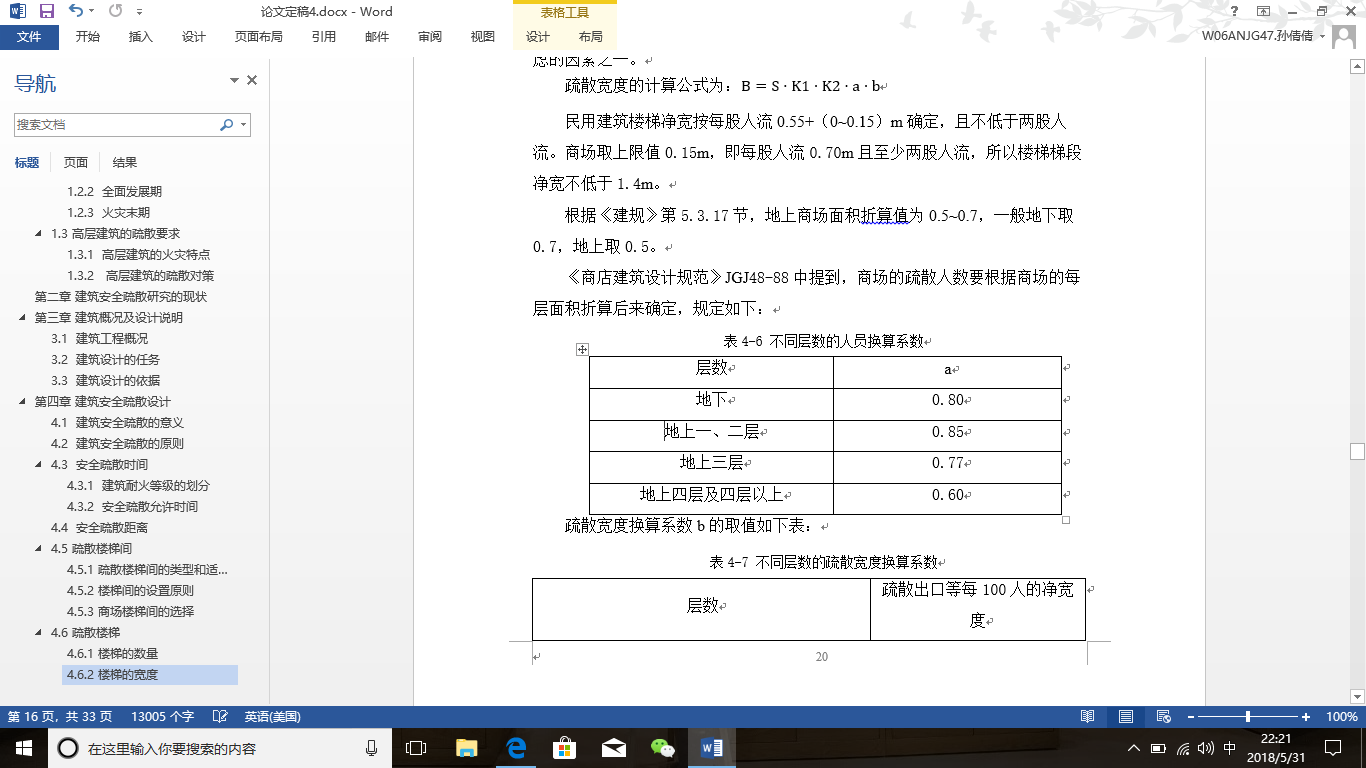Open the Customize Quick Access Toolbar menu

click(139, 13)
